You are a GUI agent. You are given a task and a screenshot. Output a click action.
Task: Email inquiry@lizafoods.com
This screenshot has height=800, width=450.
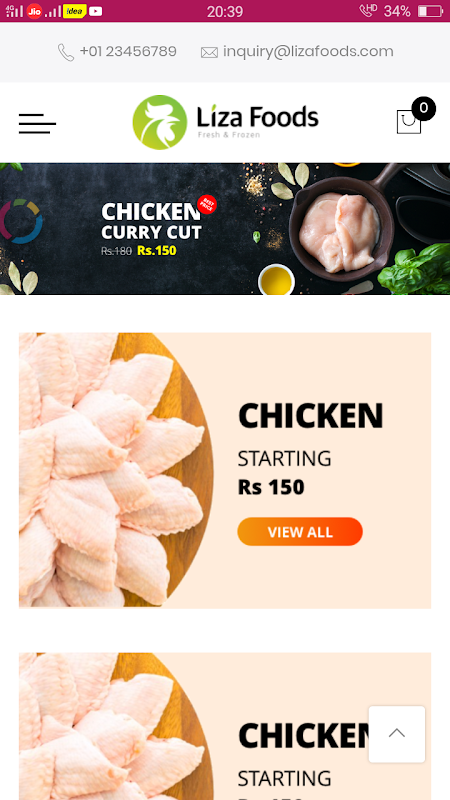308,52
